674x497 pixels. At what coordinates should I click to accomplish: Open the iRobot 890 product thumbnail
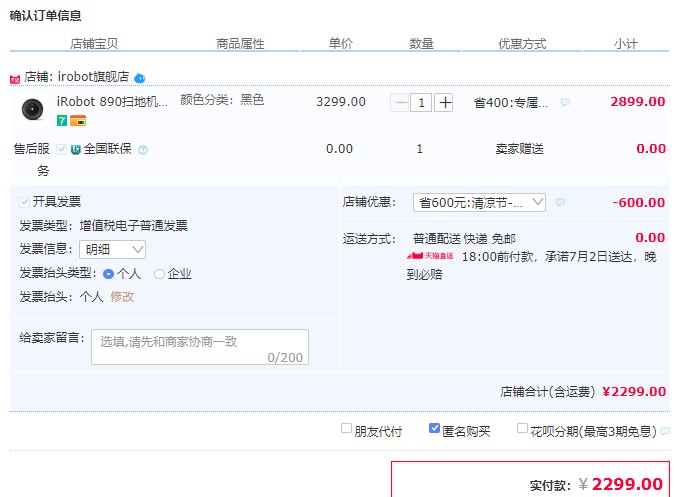tap(33, 109)
